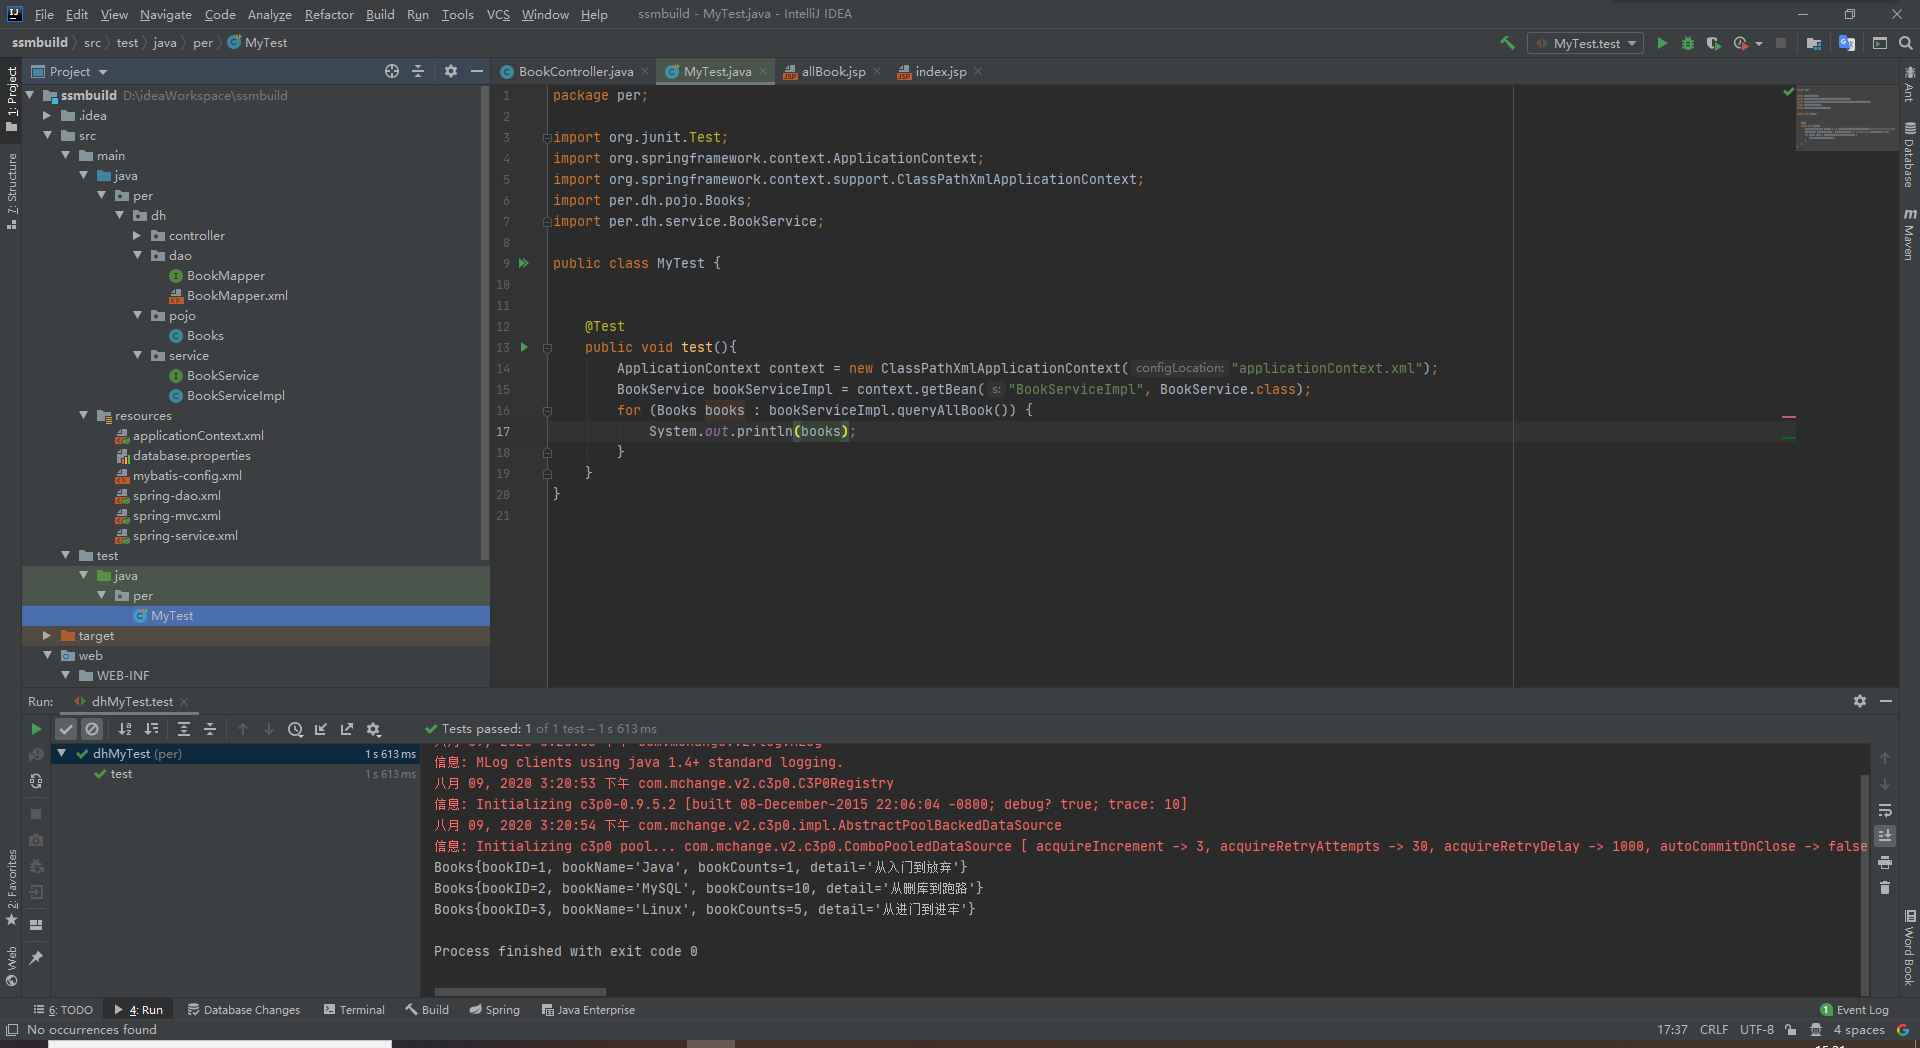Start debugging using the bug icon
The image size is (1920, 1048).
[x=1688, y=43]
